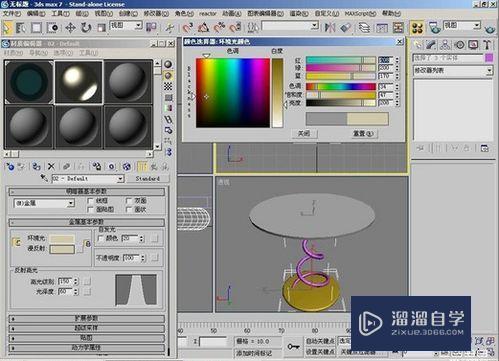
Task: Toggle the Wire (线框) checkbox
Action: pos(90,201)
